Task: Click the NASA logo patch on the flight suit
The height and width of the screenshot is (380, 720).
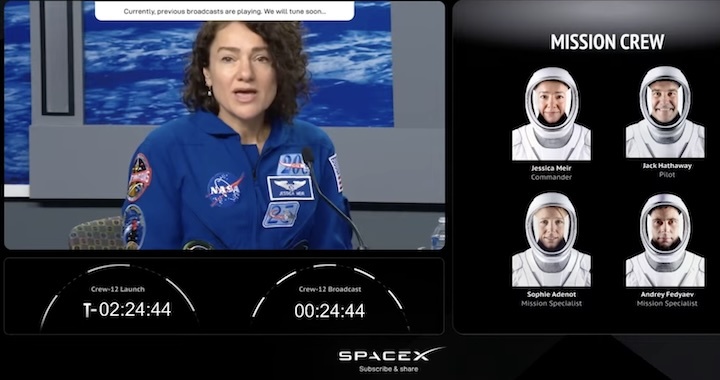Action: (x=224, y=189)
